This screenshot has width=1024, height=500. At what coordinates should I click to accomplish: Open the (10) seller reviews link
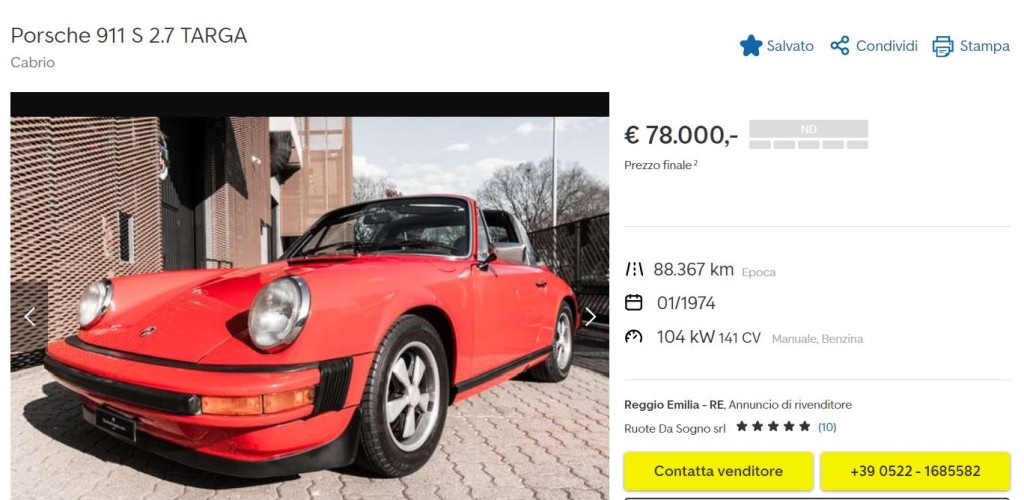pos(827,427)
